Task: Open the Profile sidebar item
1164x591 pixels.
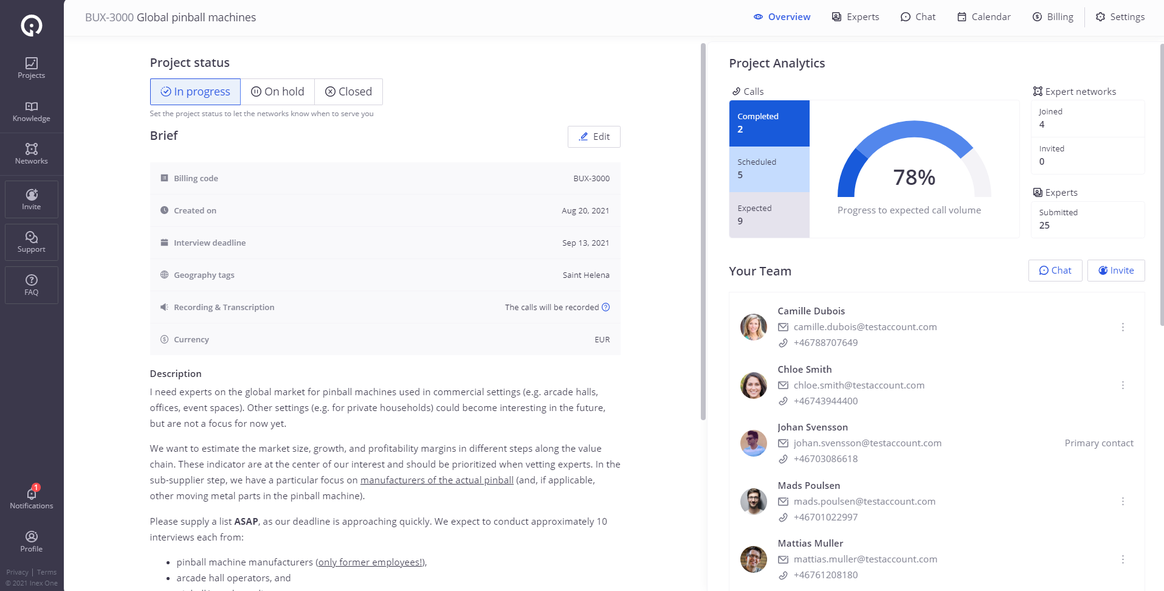Action: click(x=31, y=541)
